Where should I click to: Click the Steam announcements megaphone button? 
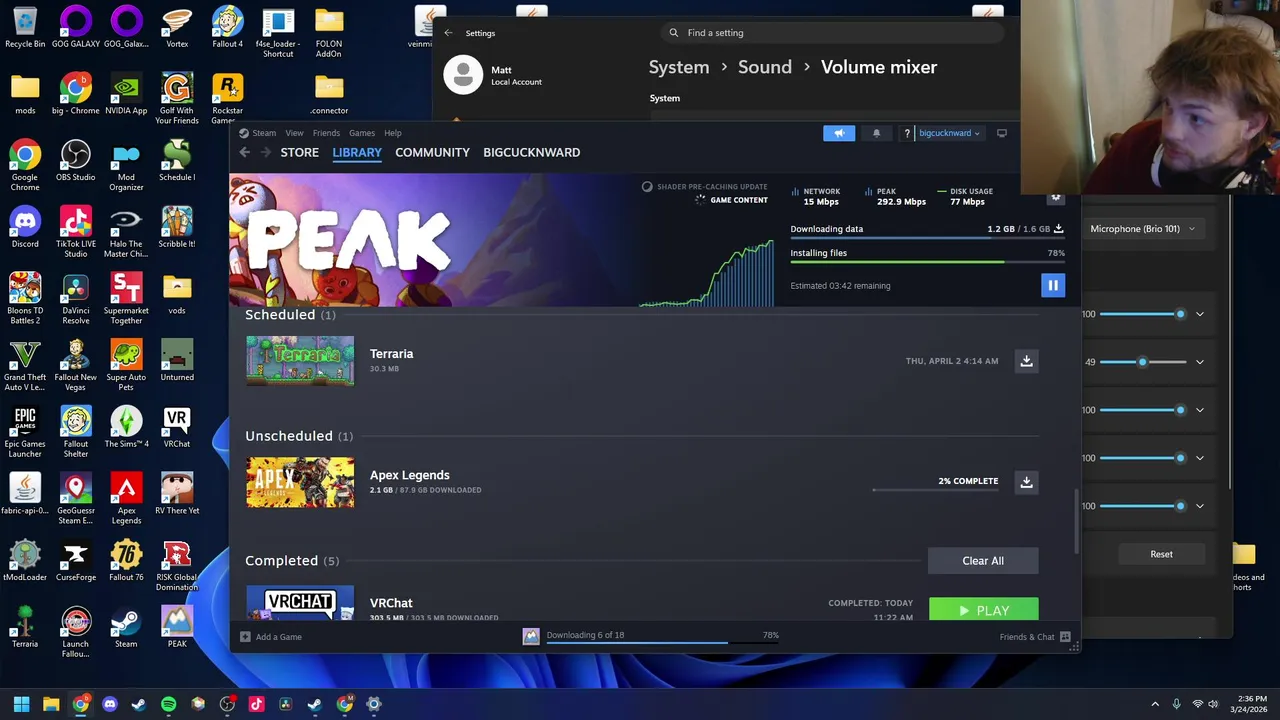839,133
